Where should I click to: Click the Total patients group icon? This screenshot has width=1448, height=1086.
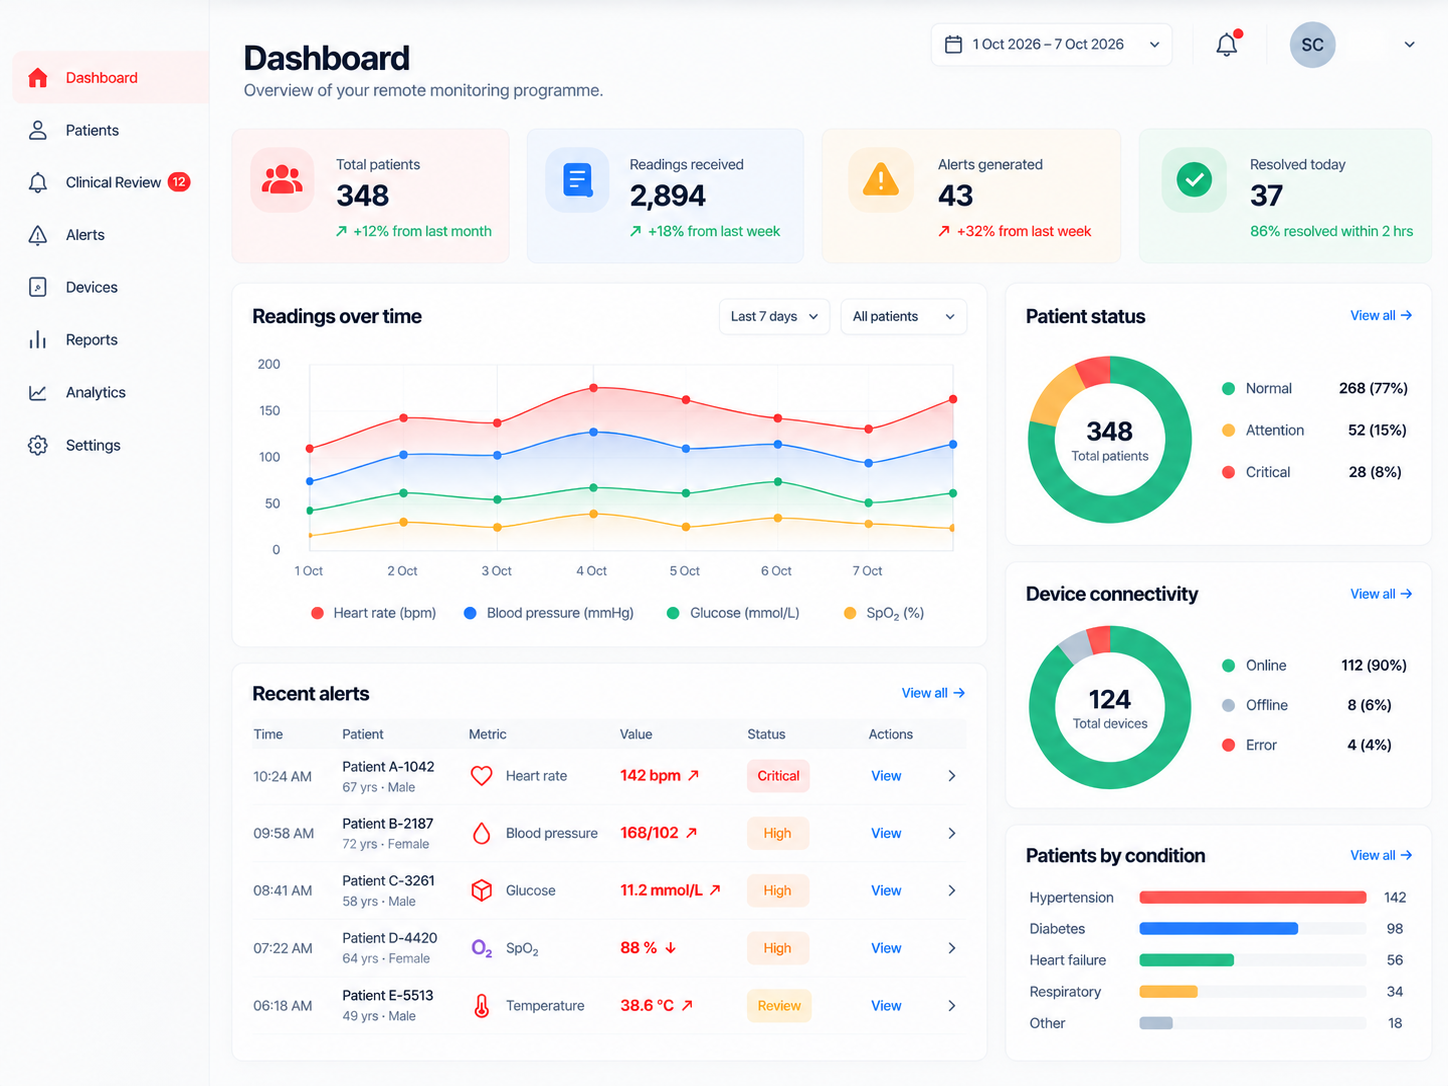click(282, 180)
